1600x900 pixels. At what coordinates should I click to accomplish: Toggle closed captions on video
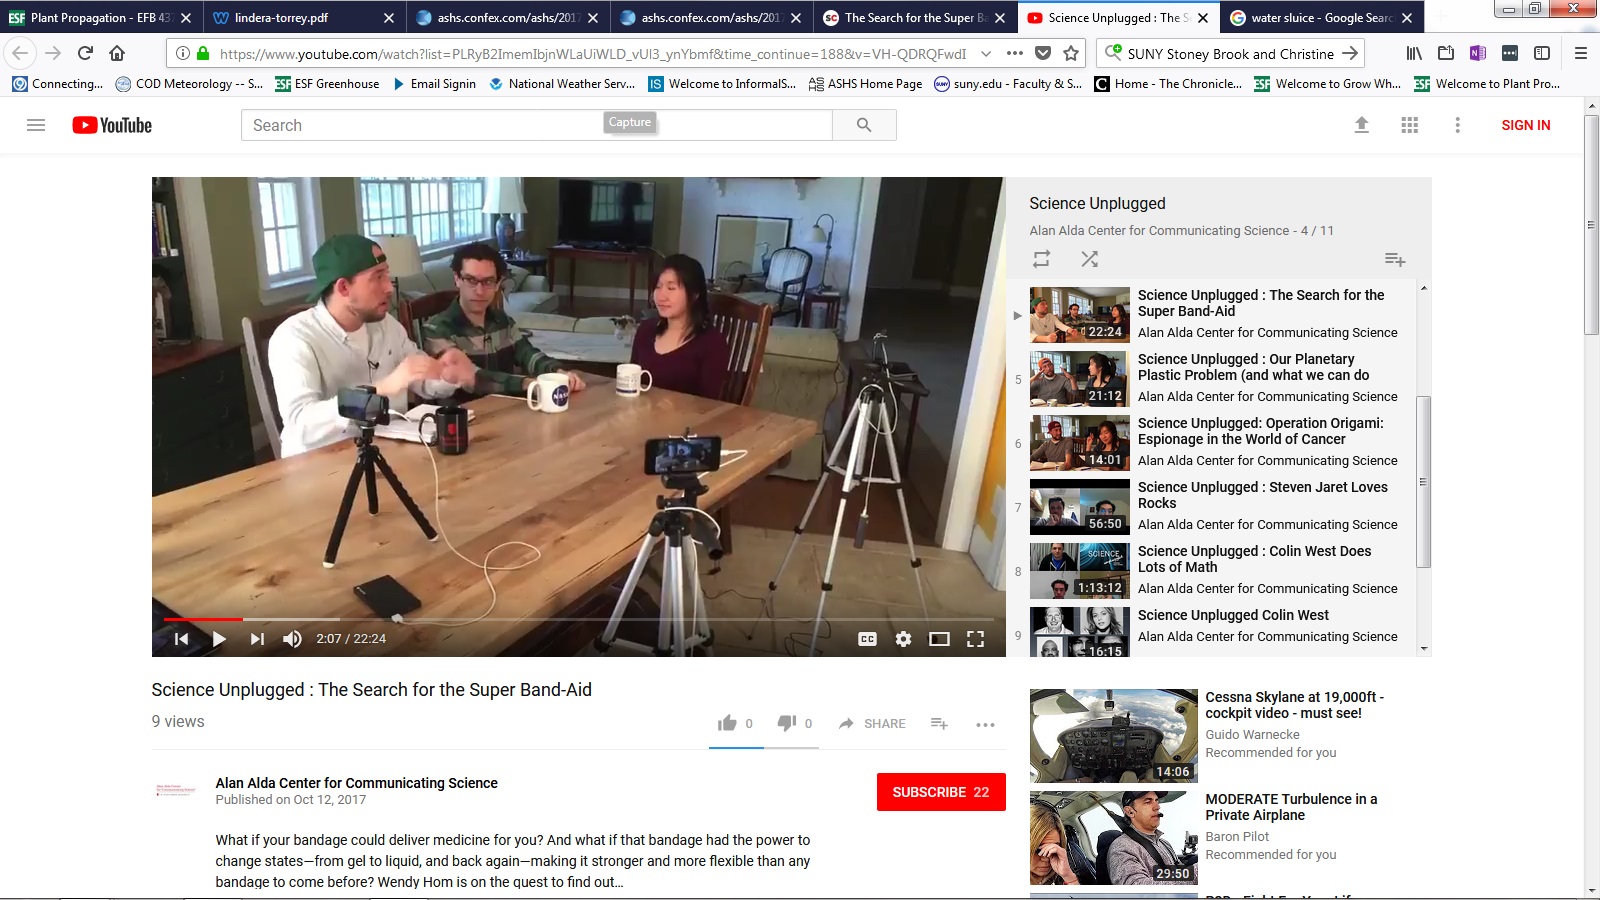pos(867,639)
